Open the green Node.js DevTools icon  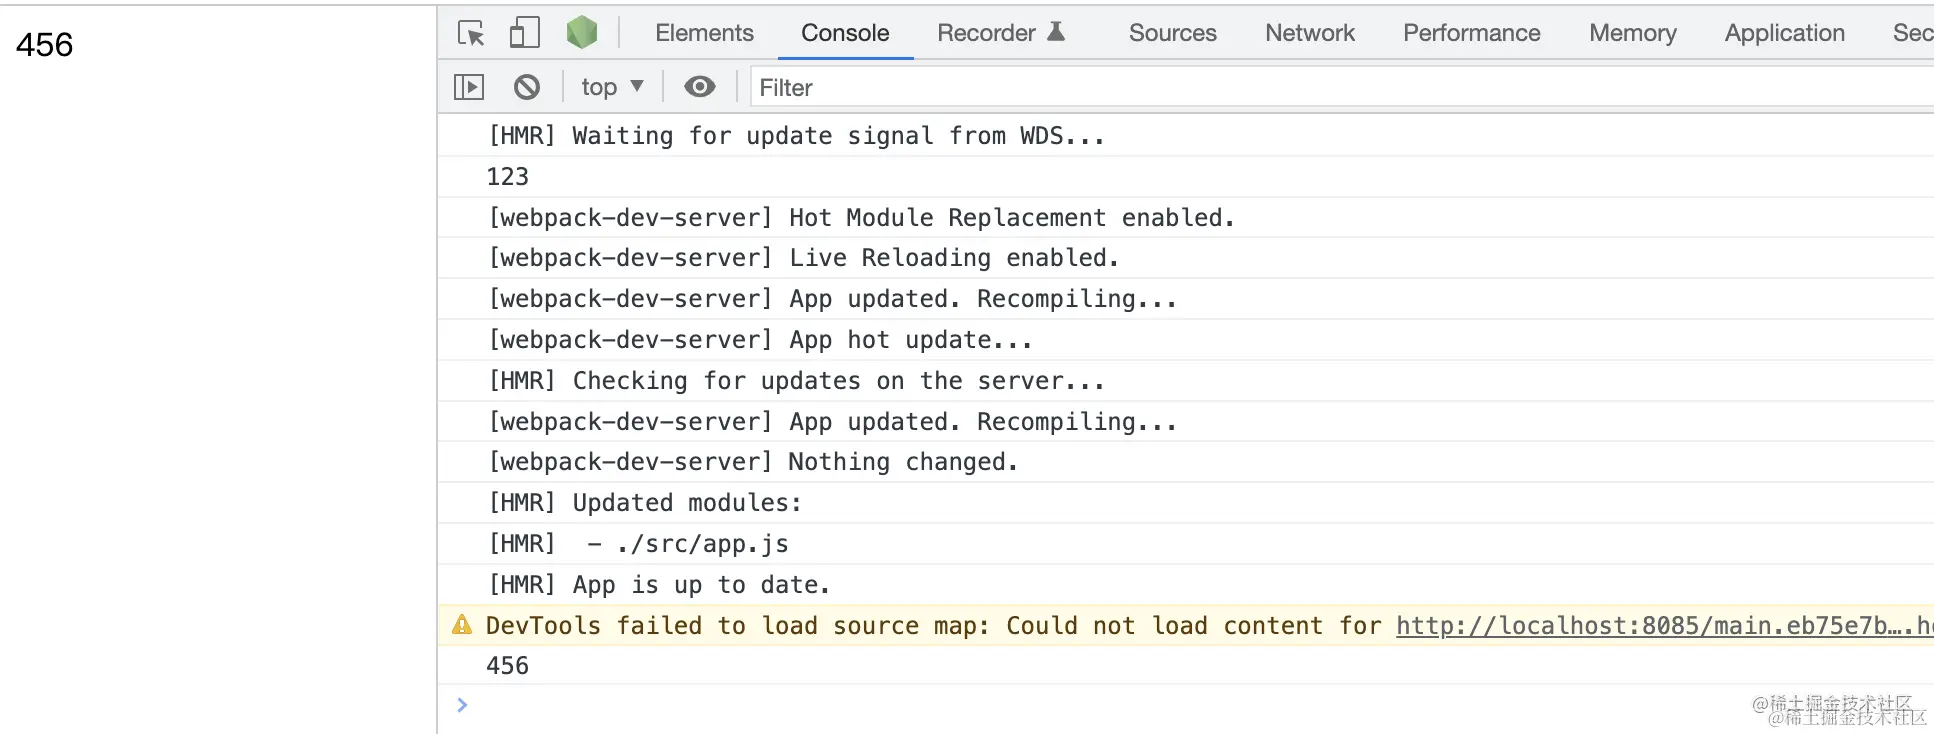pos(582,33)
